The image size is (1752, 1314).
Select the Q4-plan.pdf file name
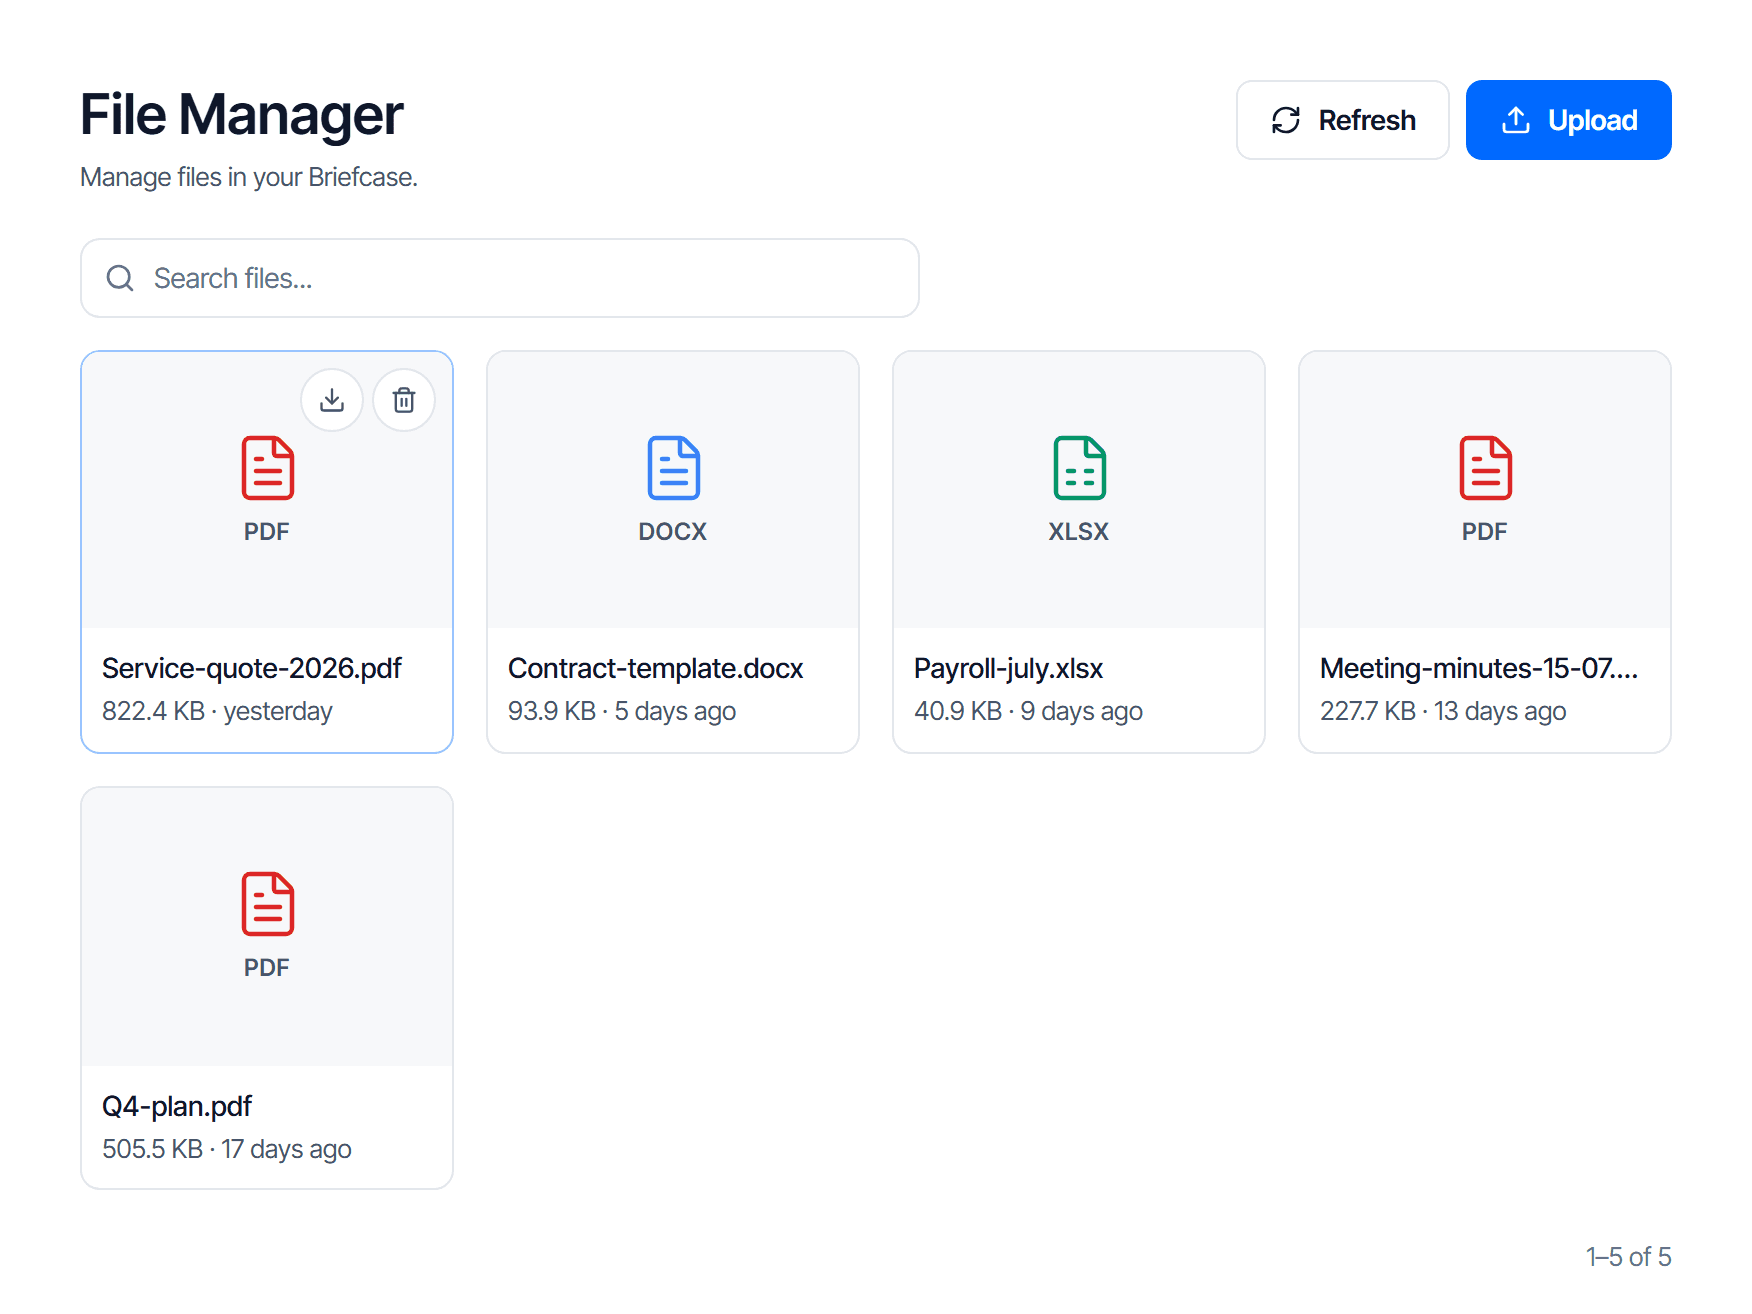tap(177, 1106)
